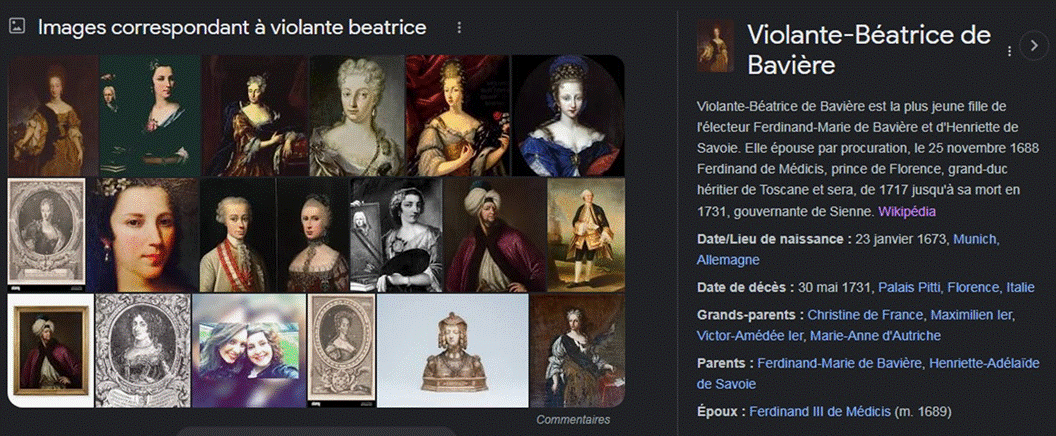Open the blurry selfie of two women
Screen dimensions: 1056x436
coord(249,350)
